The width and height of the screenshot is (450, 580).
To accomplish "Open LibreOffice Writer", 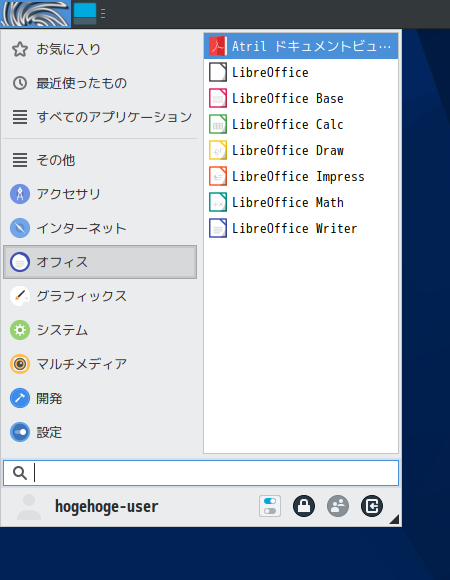I will coord(301,228).
